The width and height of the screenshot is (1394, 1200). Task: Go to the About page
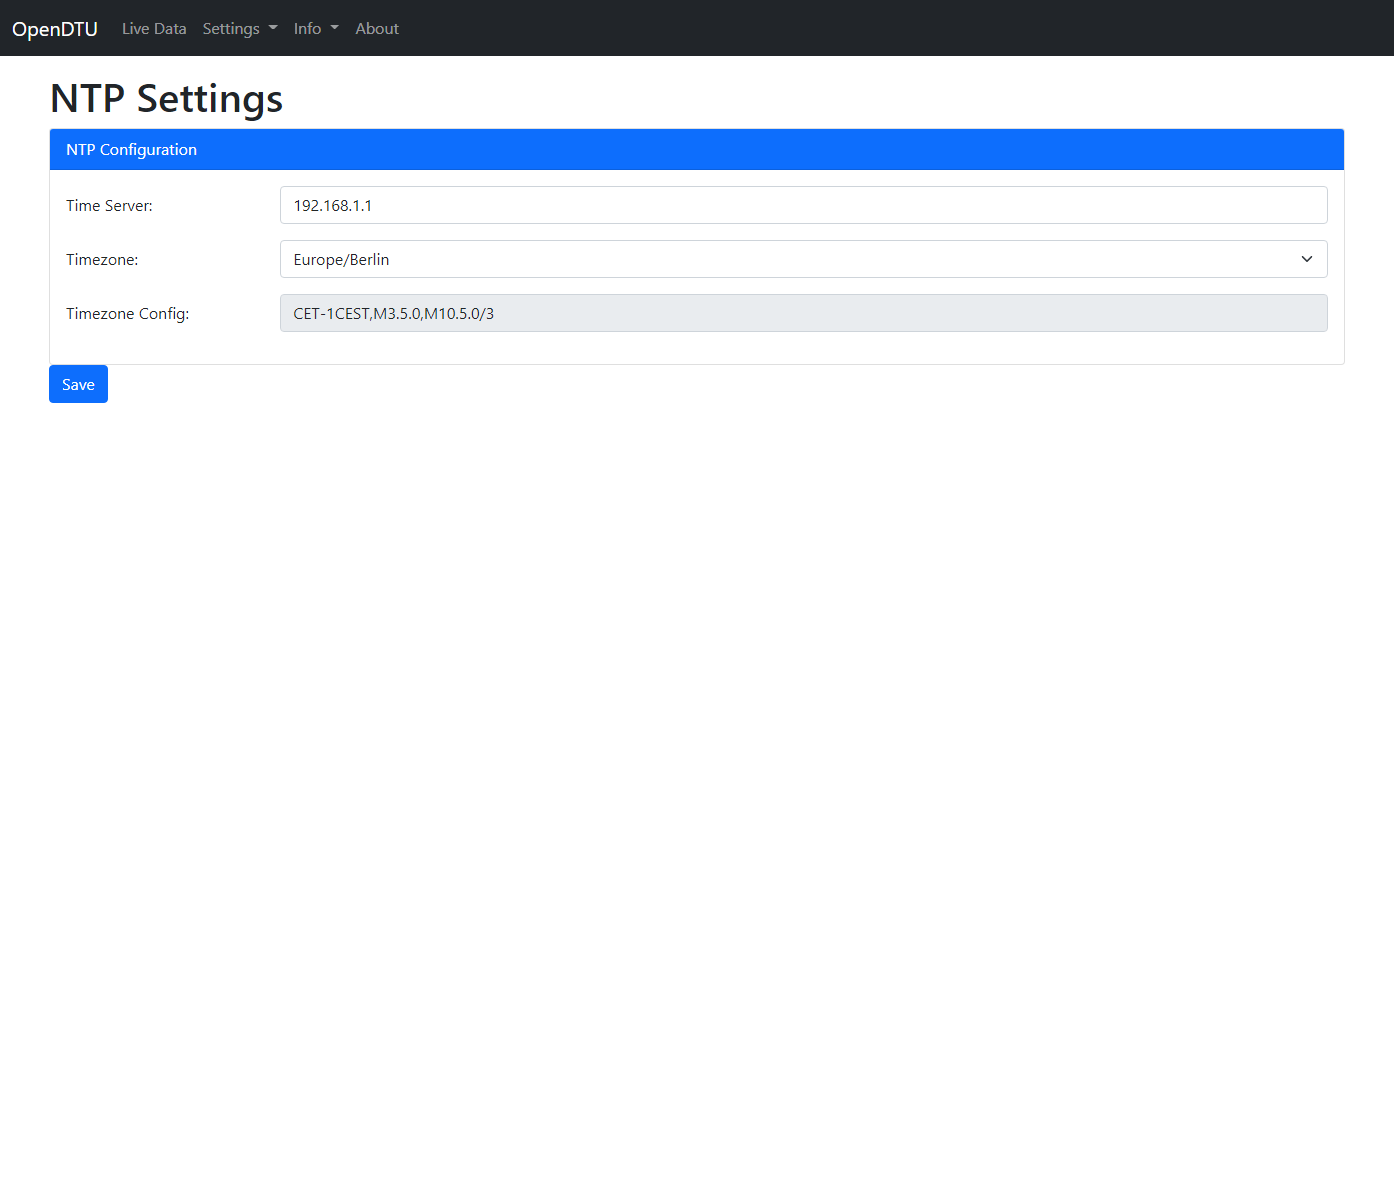[377, 29]
